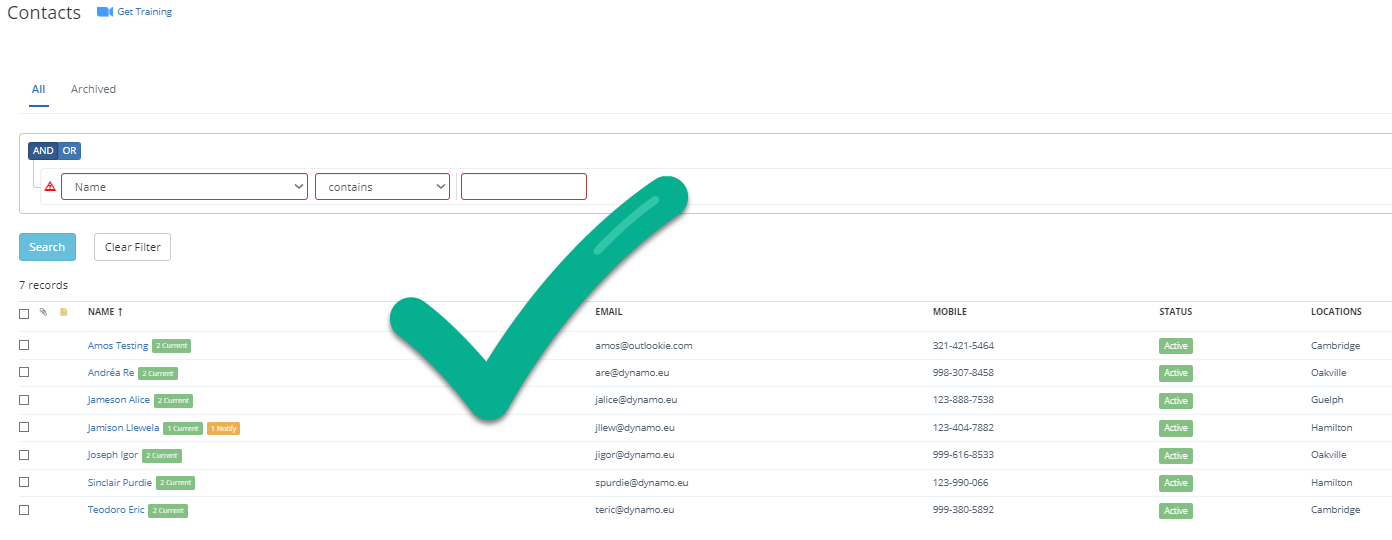Click the 2 Current badge for Amos Testing
Screen dimensions: 1392x540
tap(171, 346)
